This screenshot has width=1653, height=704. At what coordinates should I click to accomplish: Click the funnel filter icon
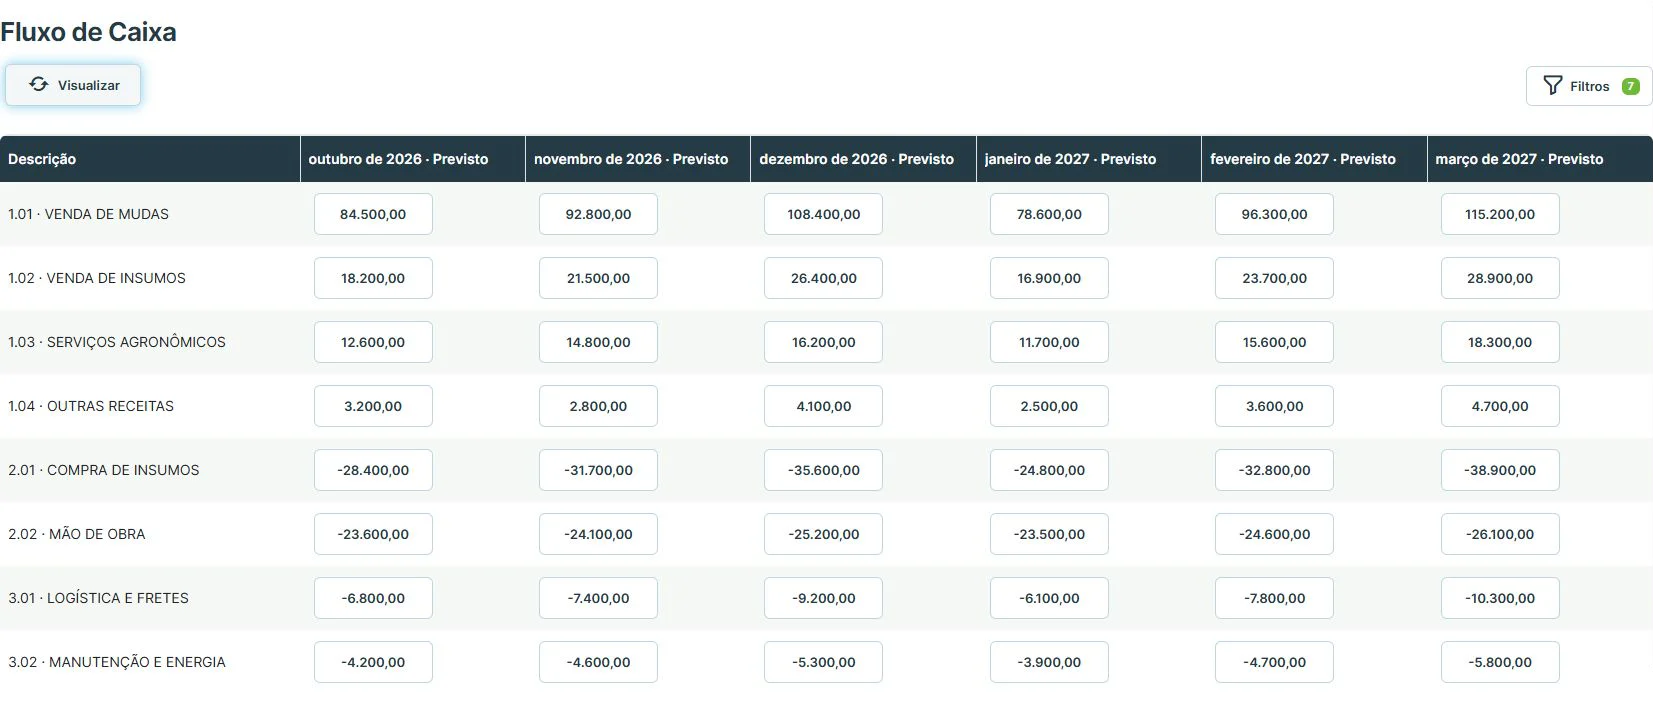tap(1552, 86)
